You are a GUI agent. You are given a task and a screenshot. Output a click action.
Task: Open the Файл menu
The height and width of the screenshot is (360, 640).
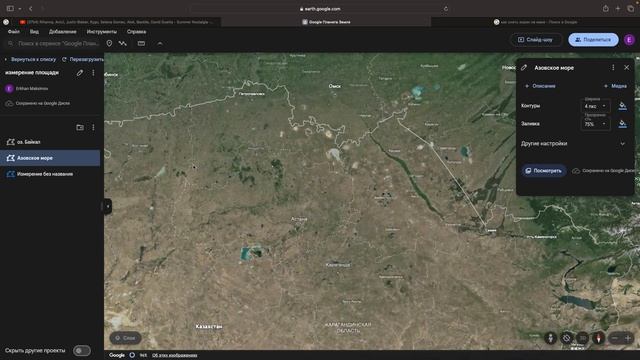(x=13, y=31)
